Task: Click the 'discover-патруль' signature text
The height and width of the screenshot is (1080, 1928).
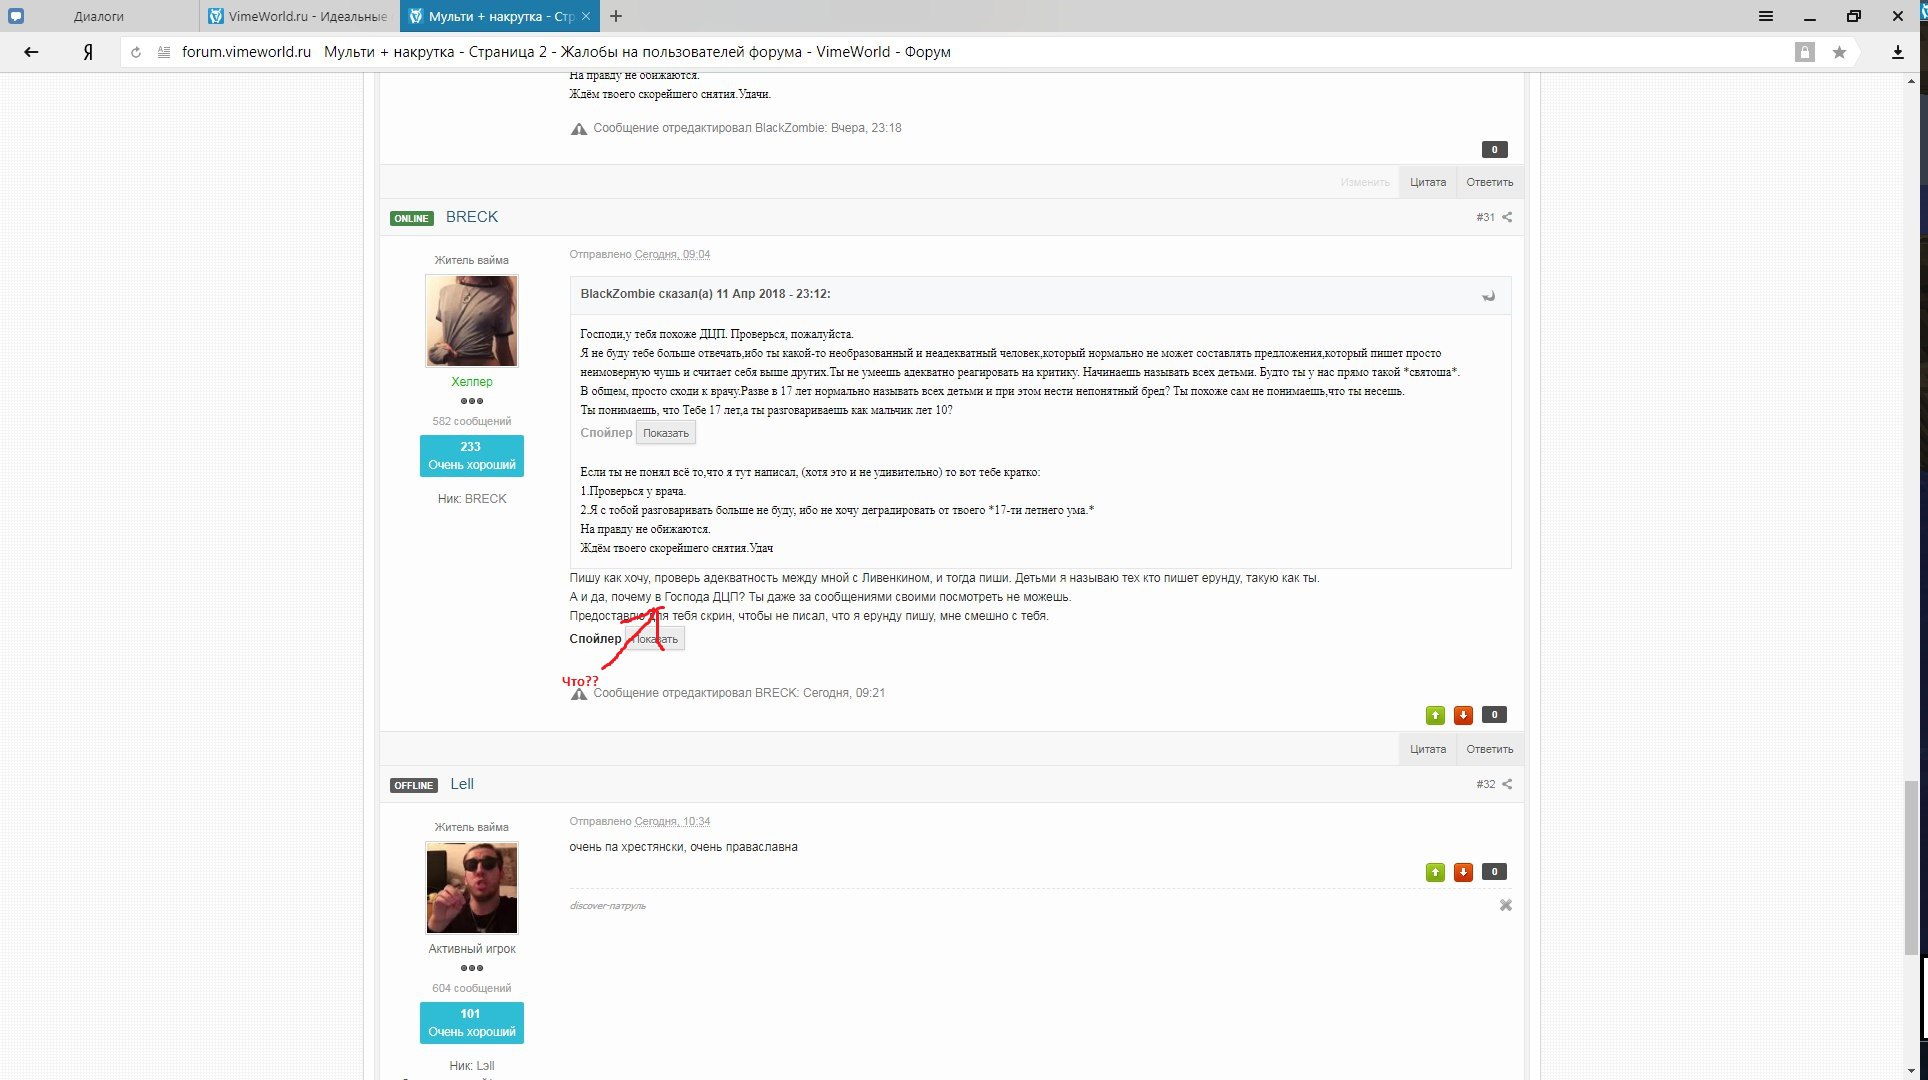Action: 607,906
